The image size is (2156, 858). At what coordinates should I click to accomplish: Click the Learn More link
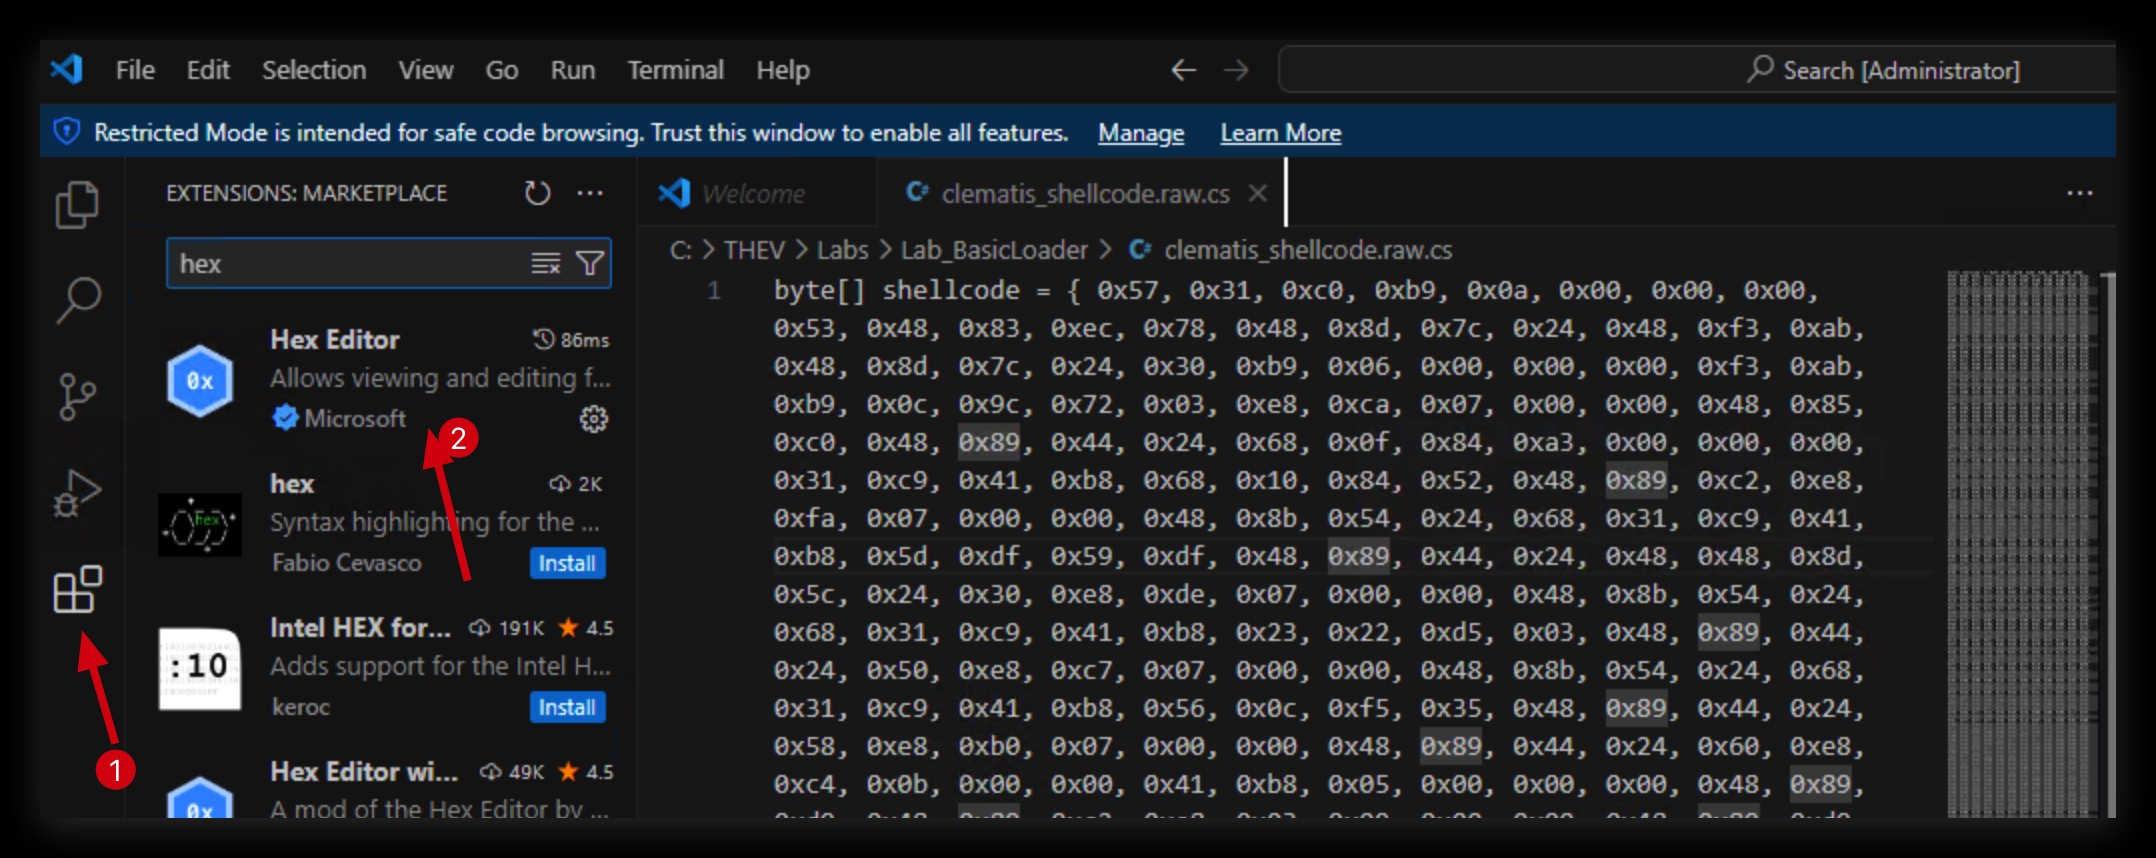[x=1281, y=133]
